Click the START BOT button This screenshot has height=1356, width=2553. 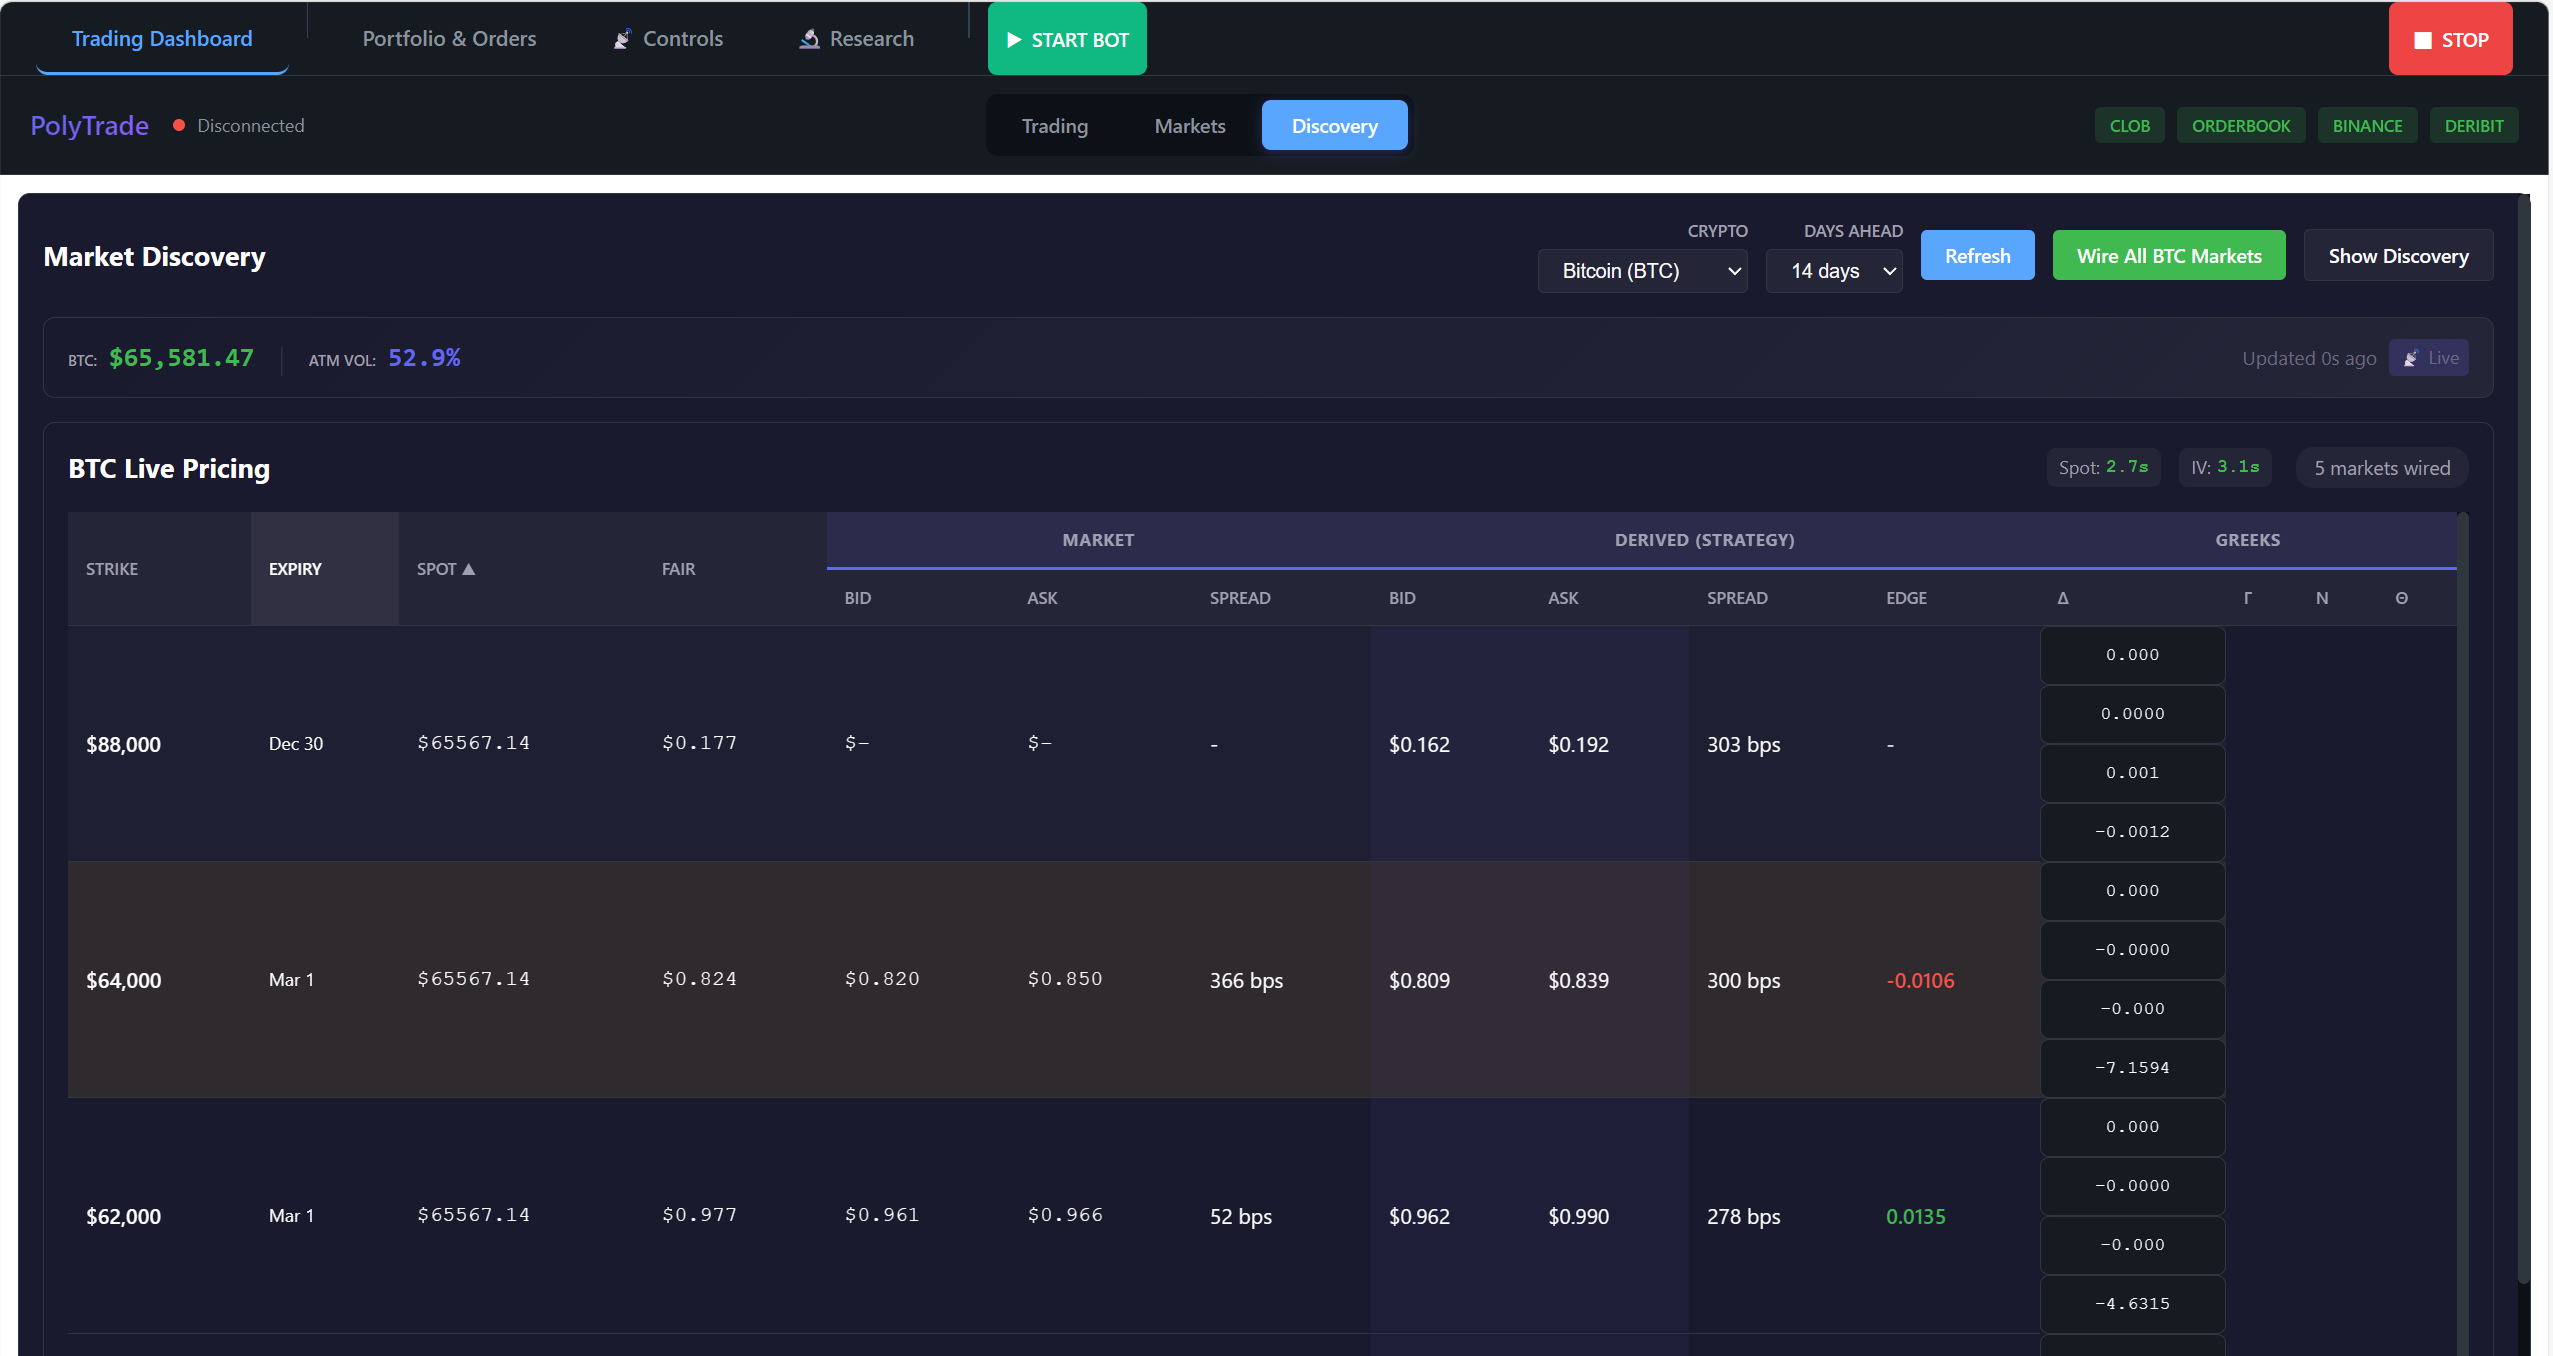click(1067, 39)
